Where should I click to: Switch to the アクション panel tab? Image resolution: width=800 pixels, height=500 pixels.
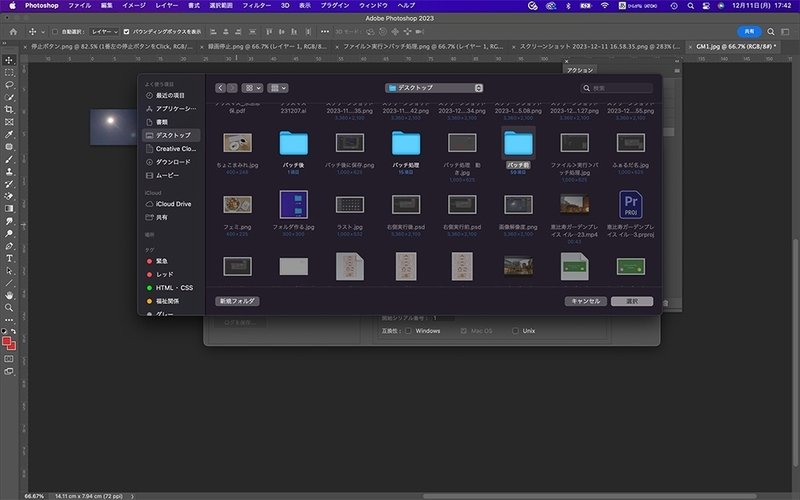(x=580, y=70)
